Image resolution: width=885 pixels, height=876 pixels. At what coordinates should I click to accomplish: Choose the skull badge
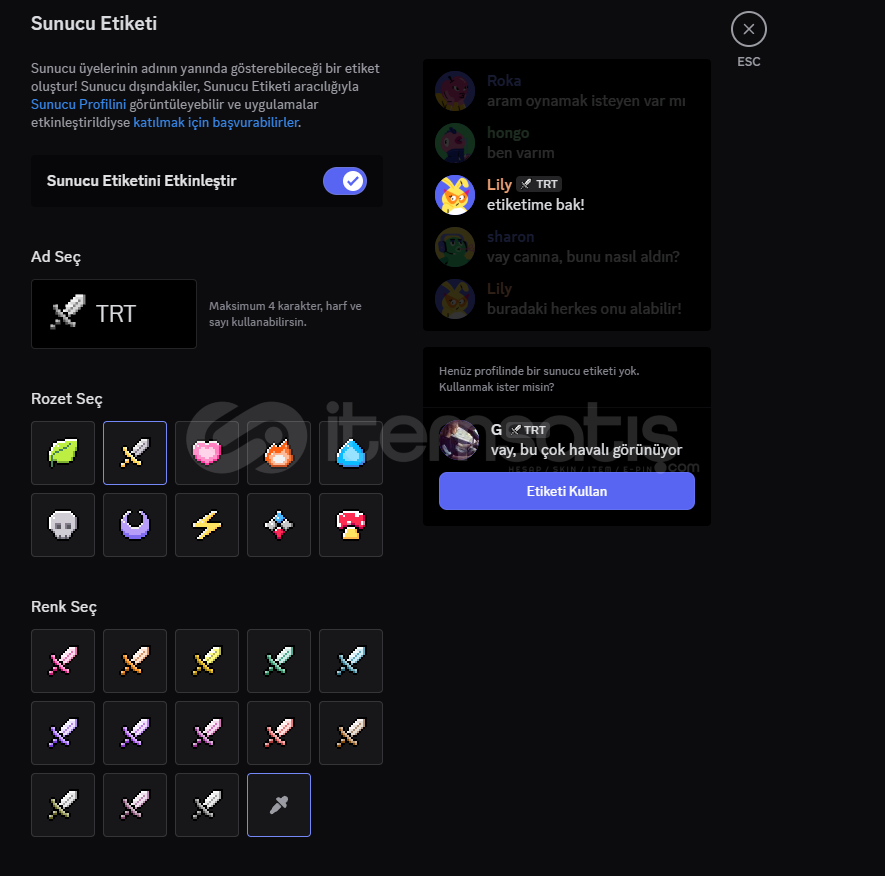(63, 525)
